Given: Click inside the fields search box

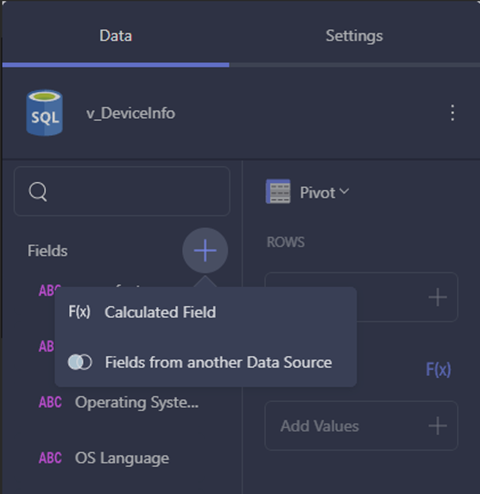Looking at the screenshot, I should pos(122,191).
